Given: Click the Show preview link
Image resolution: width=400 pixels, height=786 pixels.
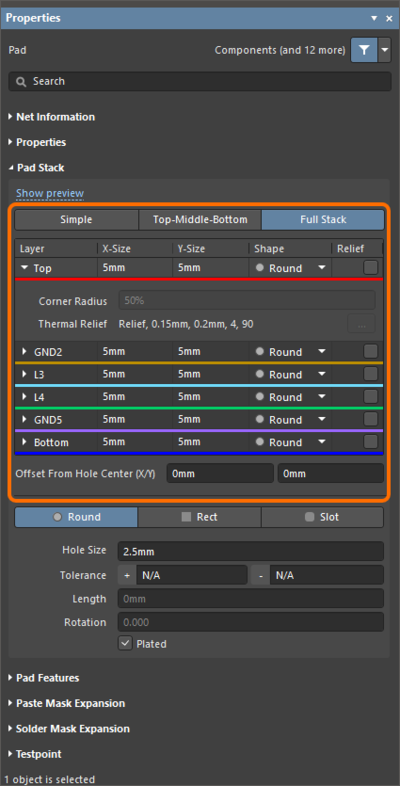Looking at the screenshot, I should [50, 193].
